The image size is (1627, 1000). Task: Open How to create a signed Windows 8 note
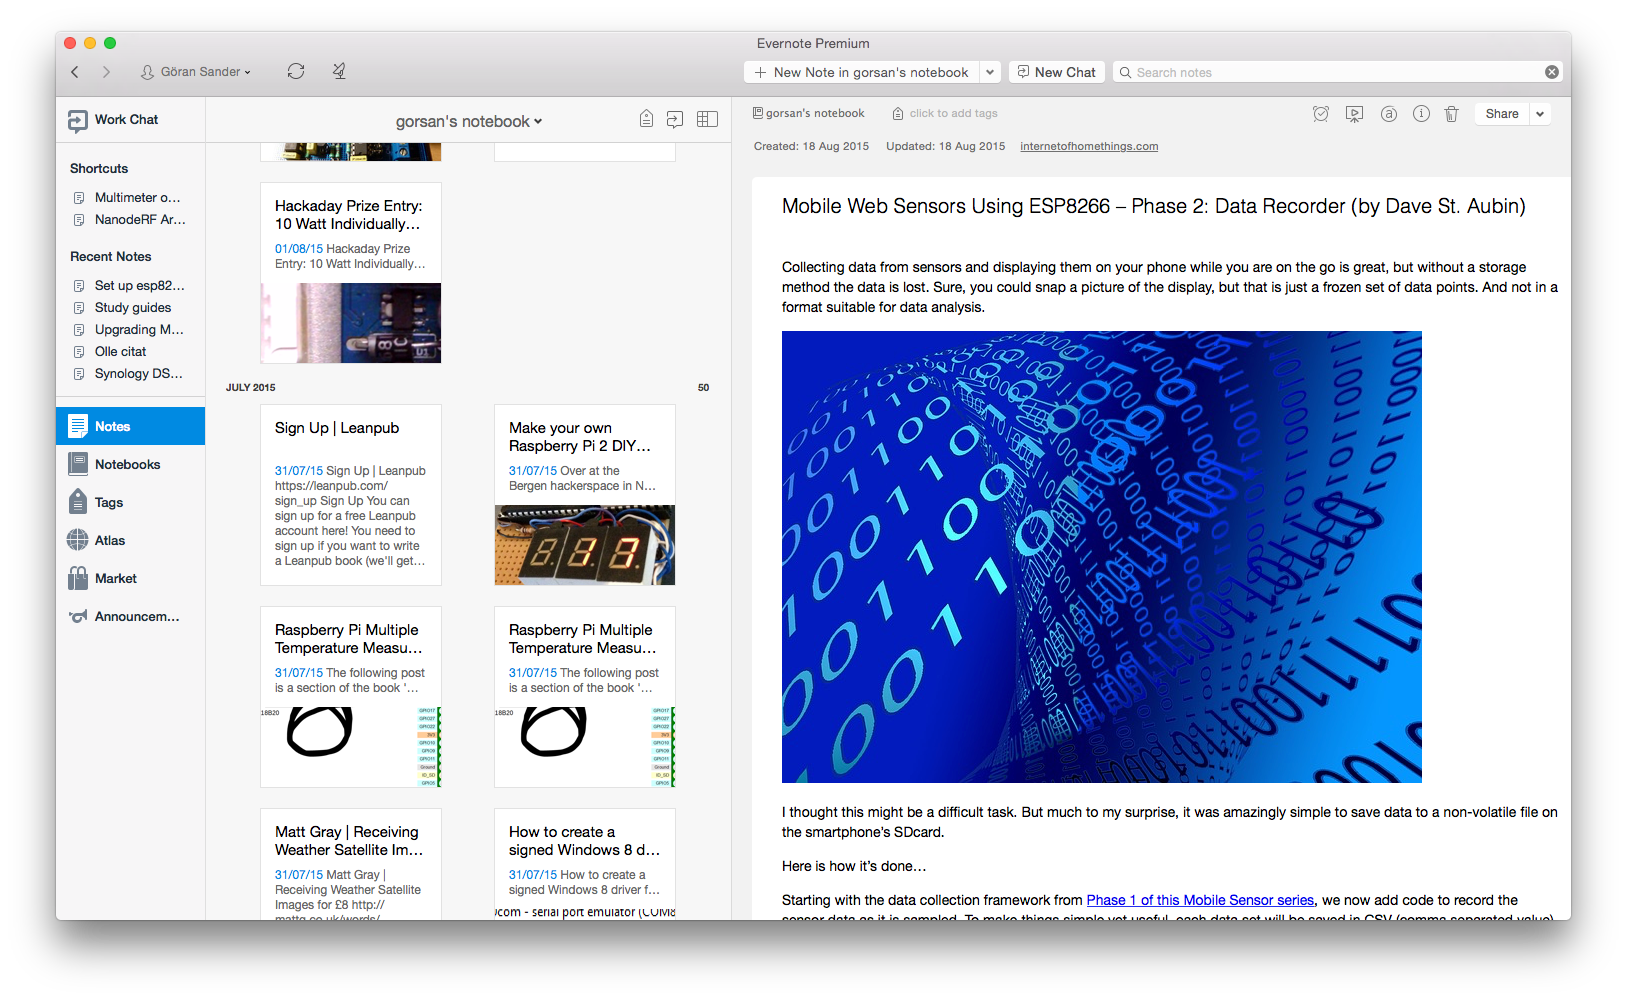(x=585, y=864)
